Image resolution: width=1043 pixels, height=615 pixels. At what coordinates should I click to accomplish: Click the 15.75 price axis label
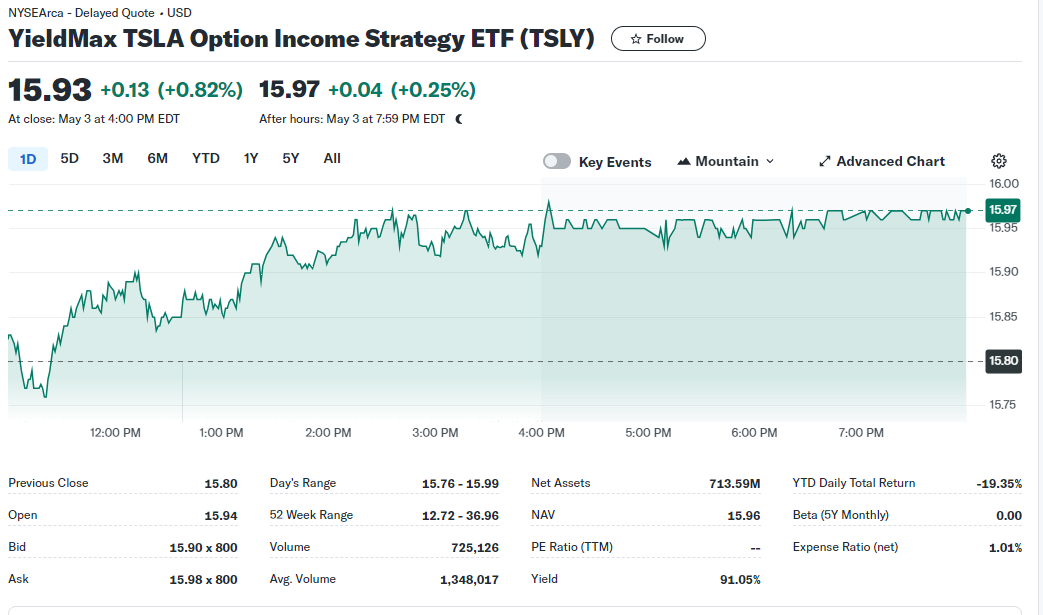click(1002, 405)
